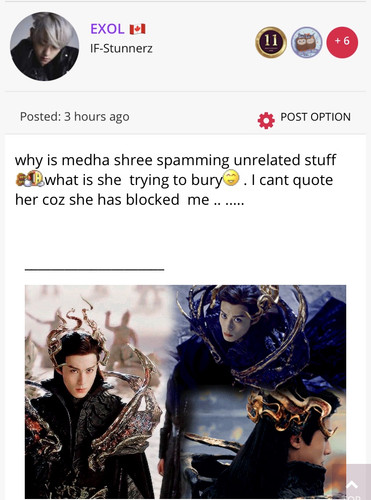
Task: Open the left character image in signature
Action: tap(95, 392)
